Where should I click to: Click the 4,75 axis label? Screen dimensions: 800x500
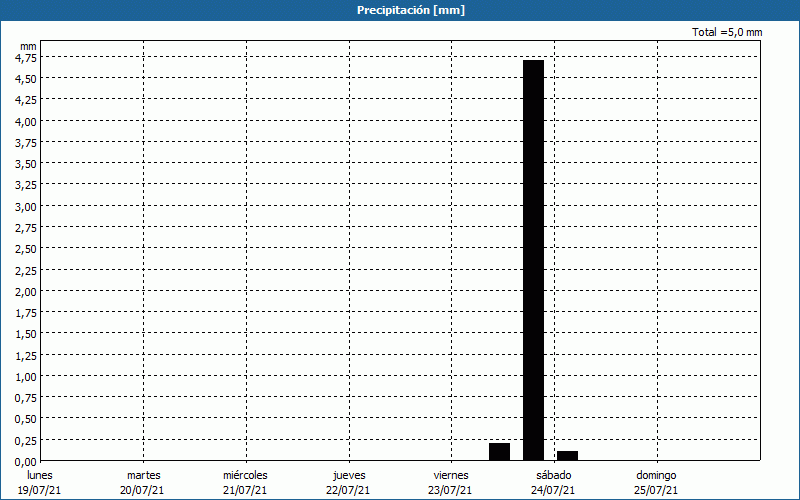(26, 58)
